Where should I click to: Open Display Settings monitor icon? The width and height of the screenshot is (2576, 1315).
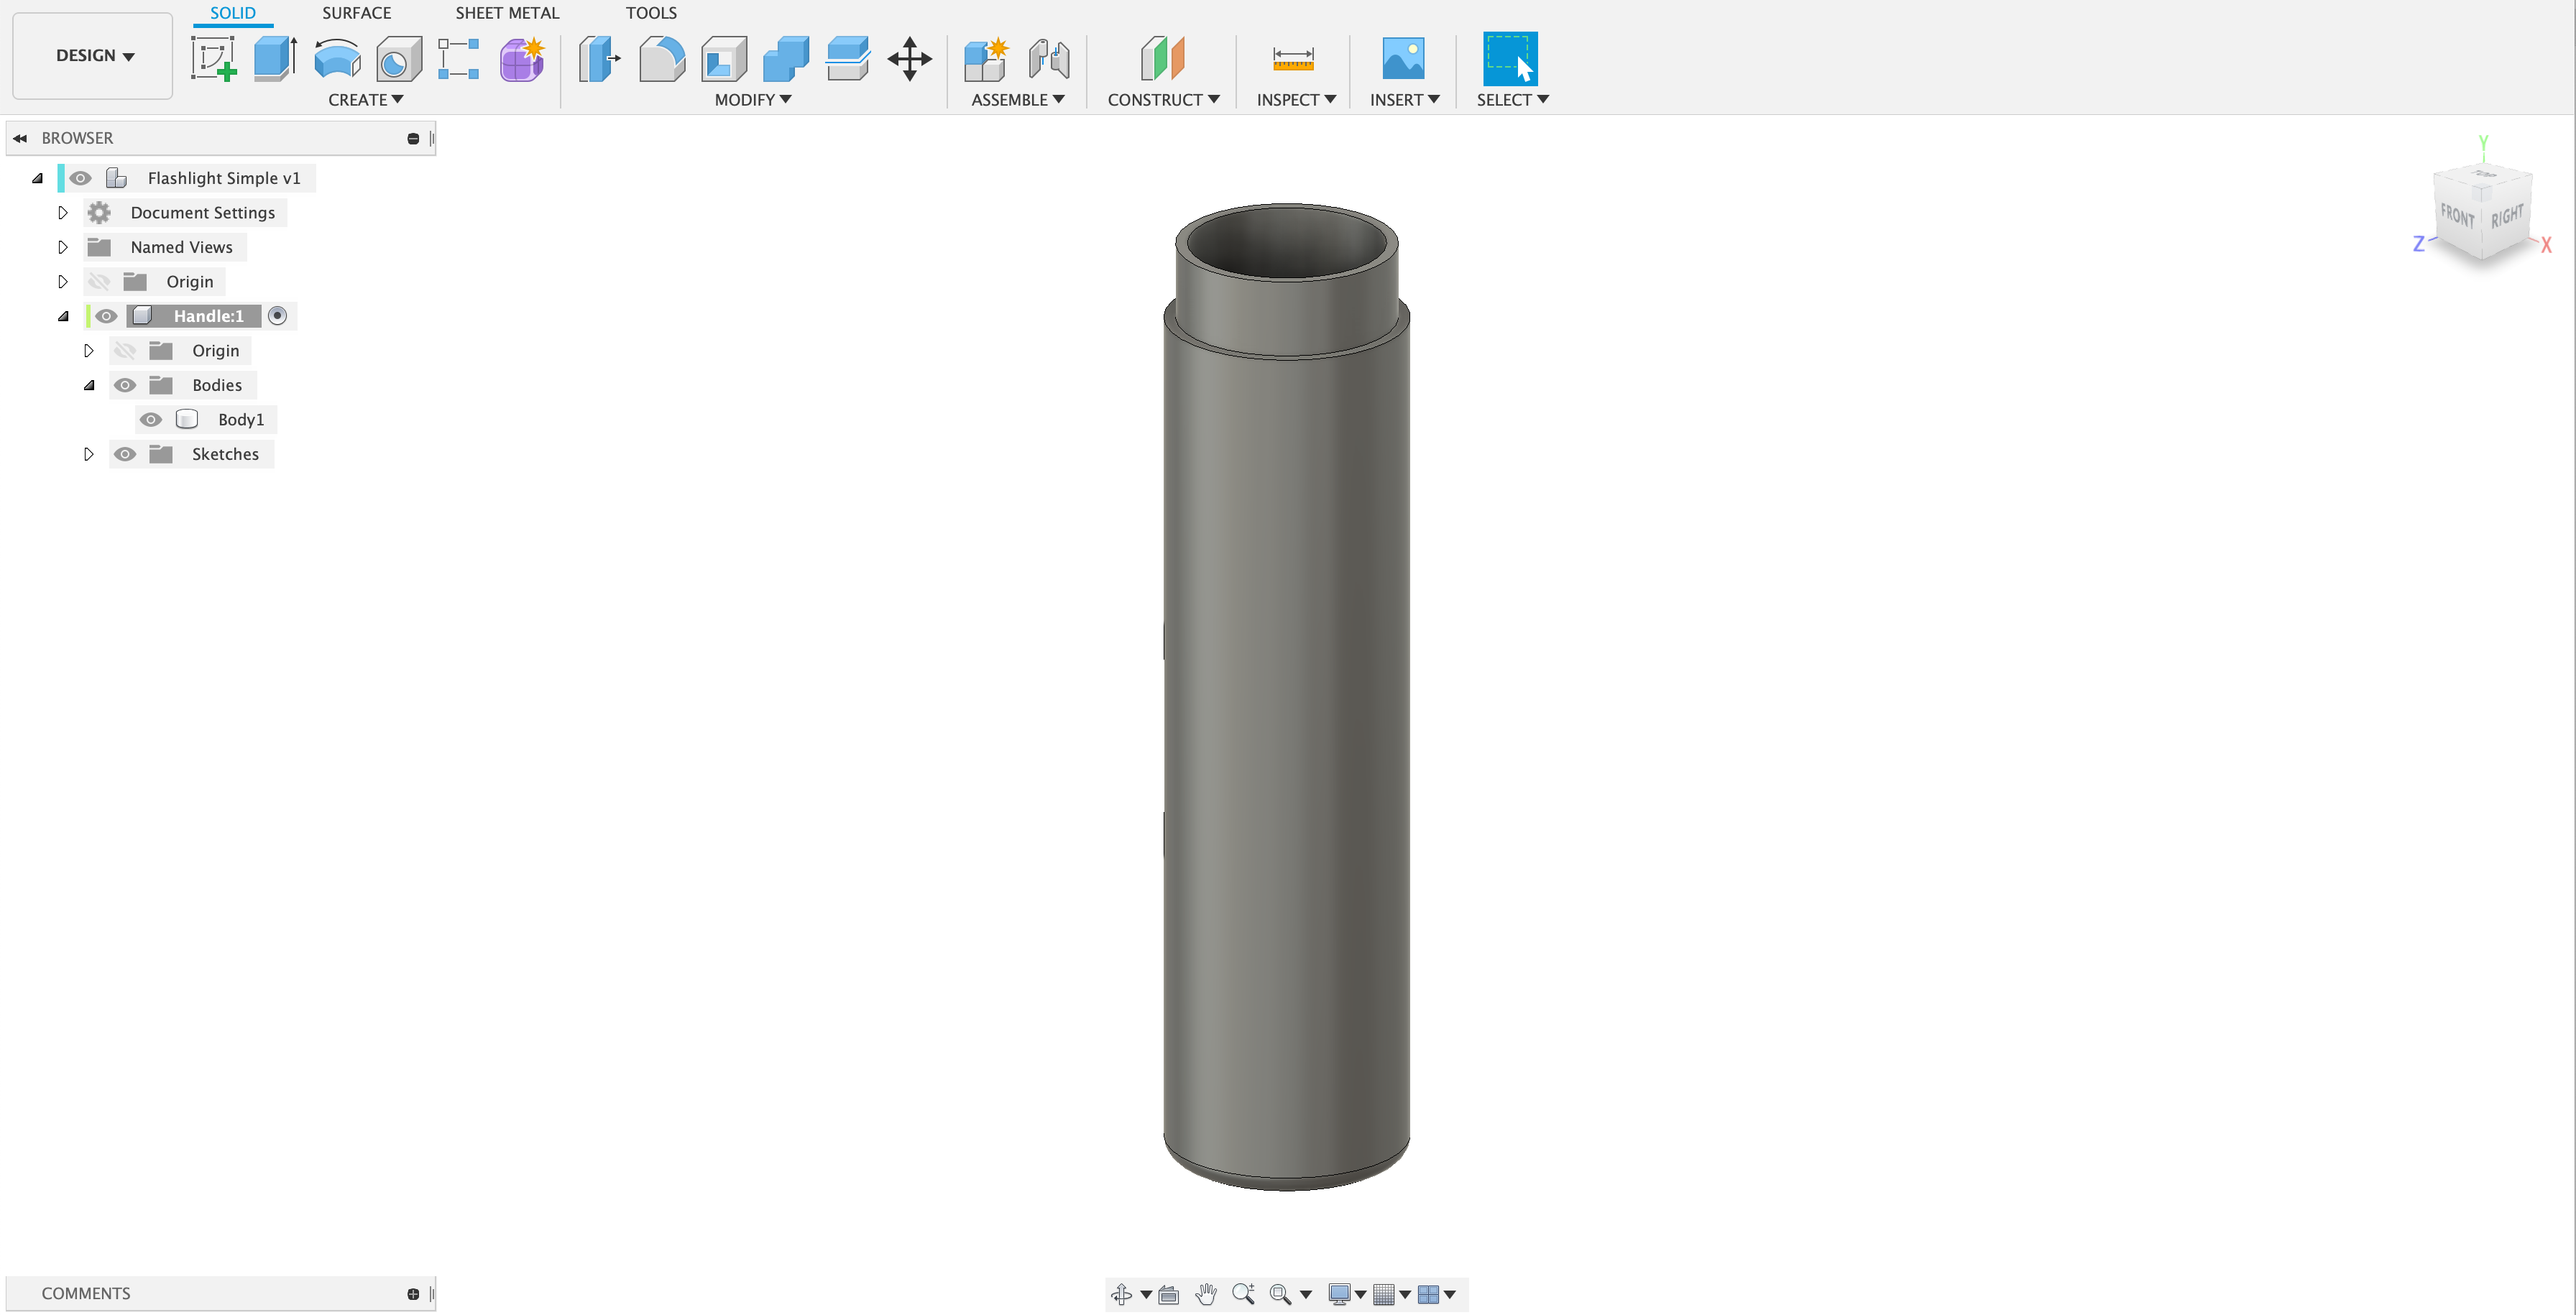[1340, 1294]
